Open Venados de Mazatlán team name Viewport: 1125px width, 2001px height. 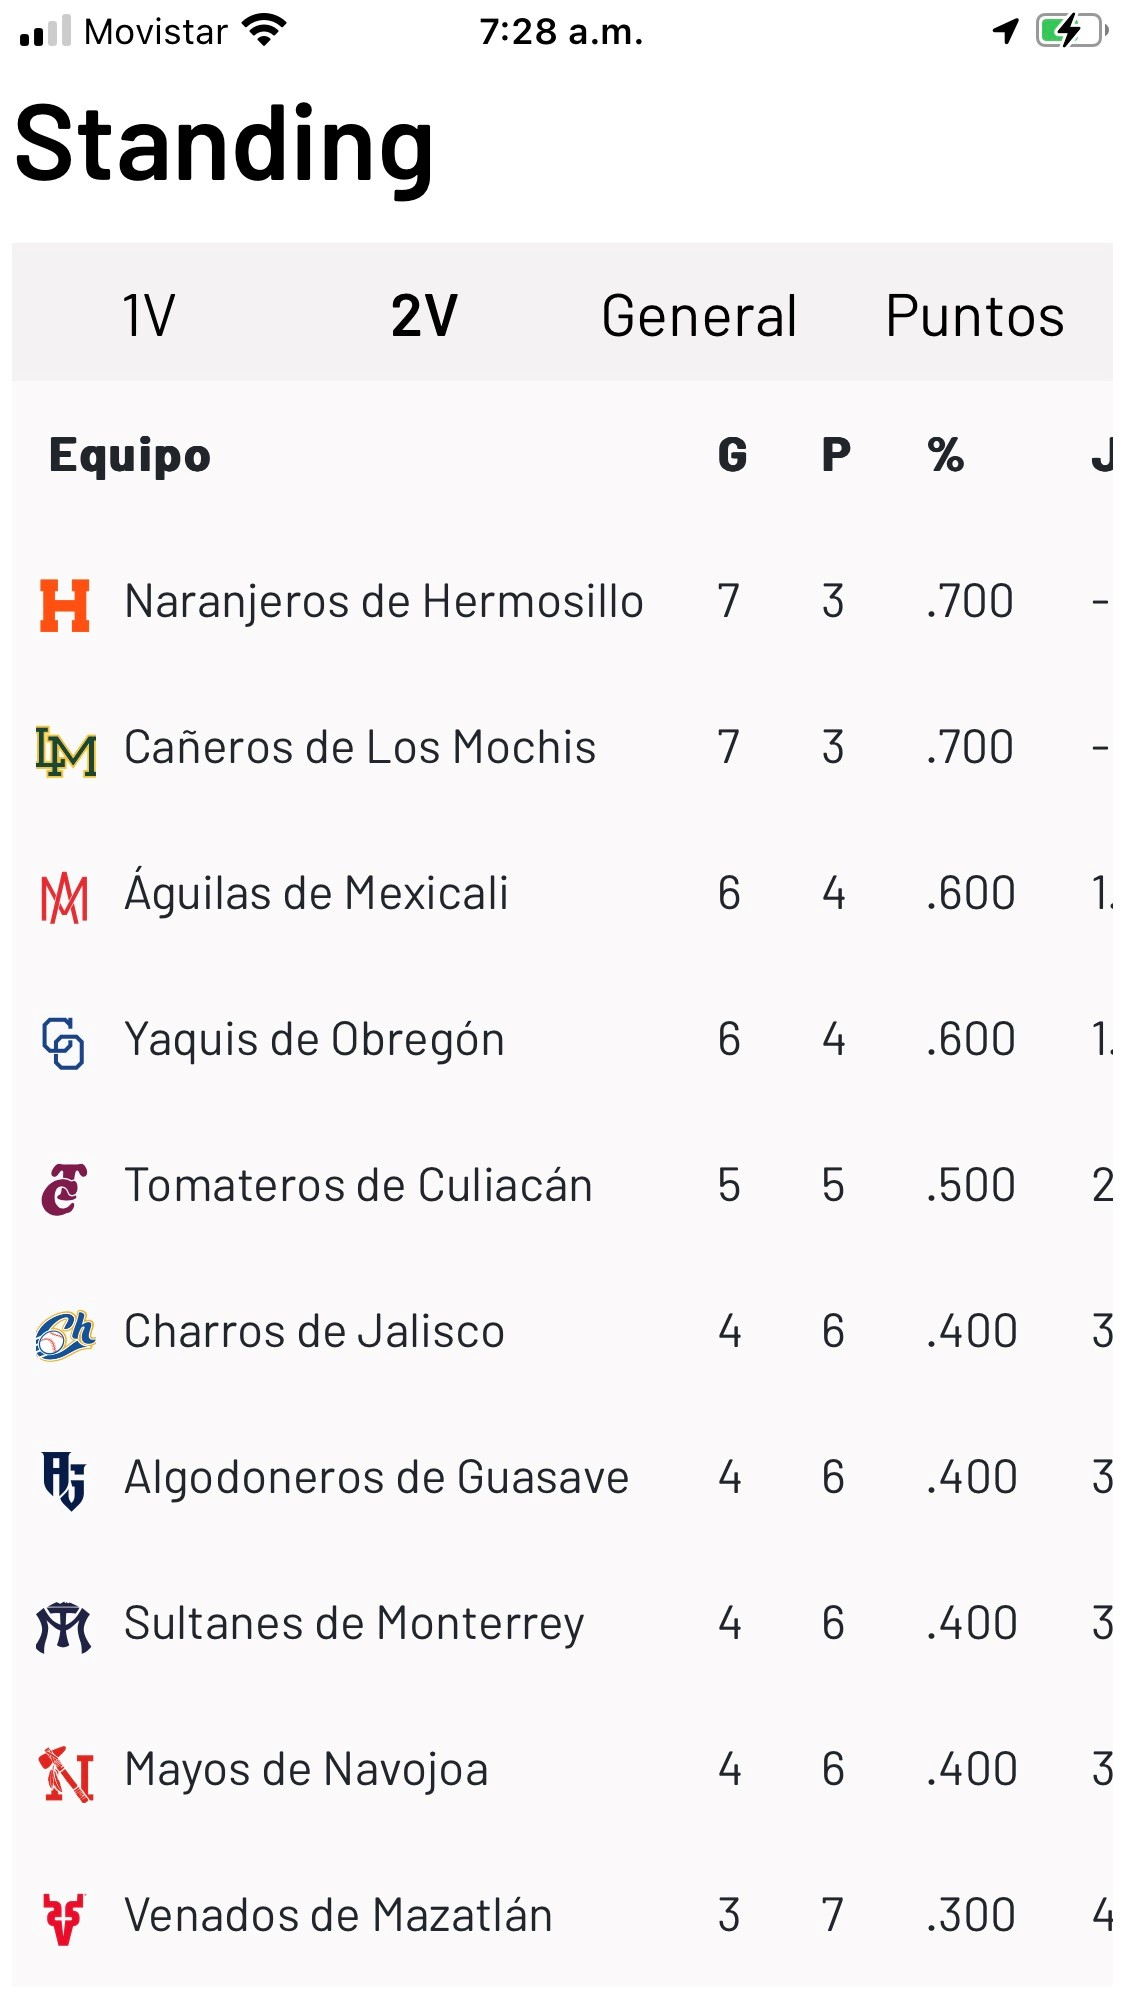(x=338, y=1916)
